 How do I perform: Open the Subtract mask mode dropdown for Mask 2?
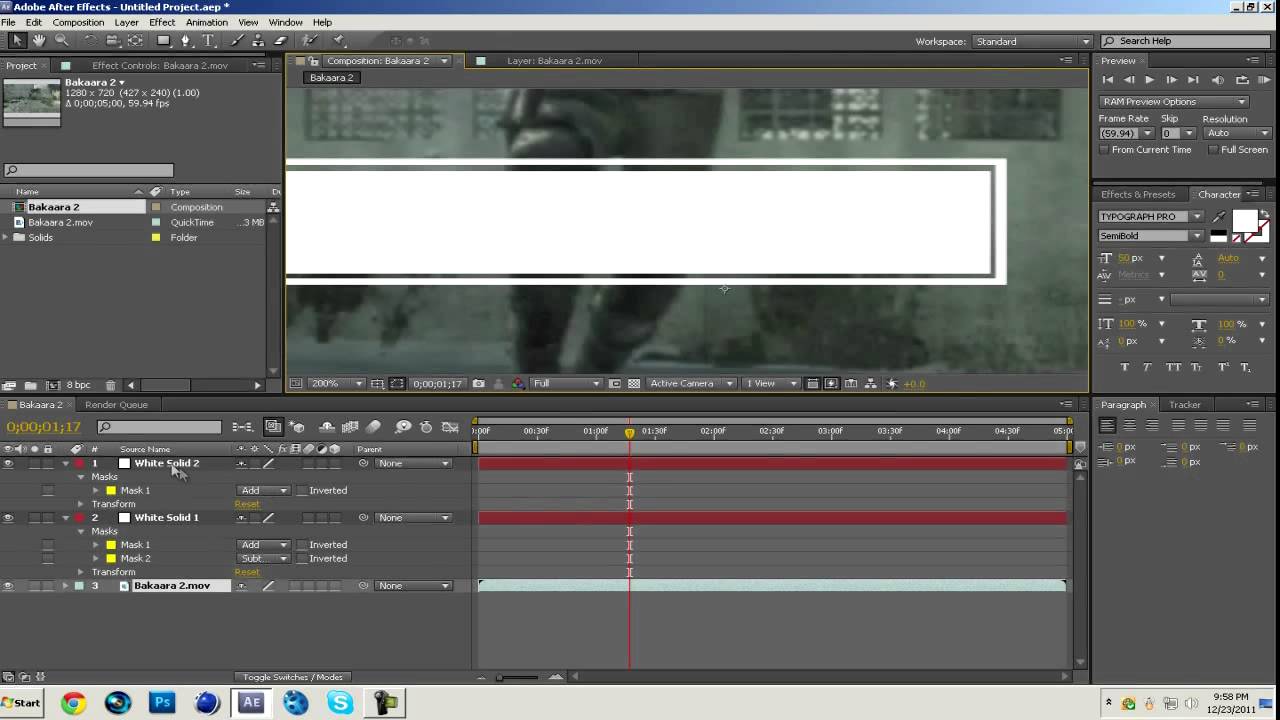pos(264,559)
